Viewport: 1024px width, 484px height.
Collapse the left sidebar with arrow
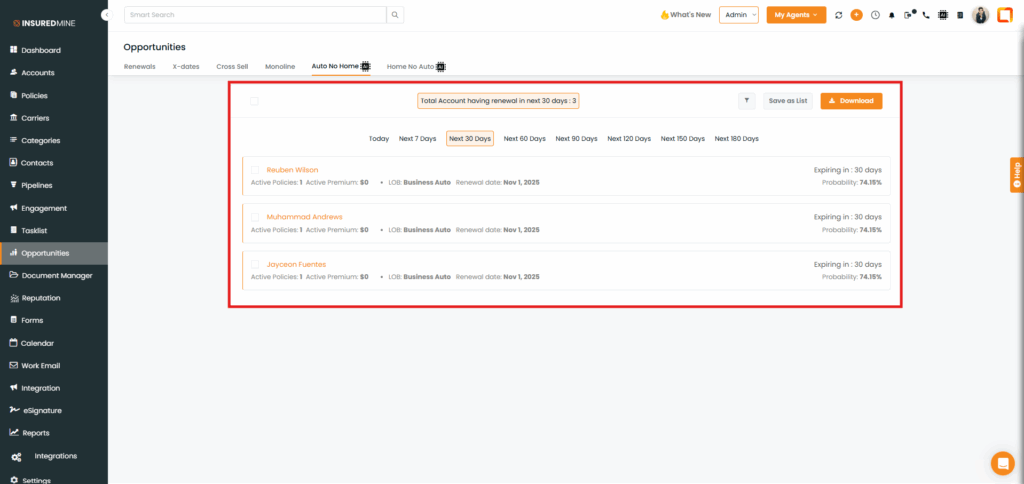tap(106, 15)
